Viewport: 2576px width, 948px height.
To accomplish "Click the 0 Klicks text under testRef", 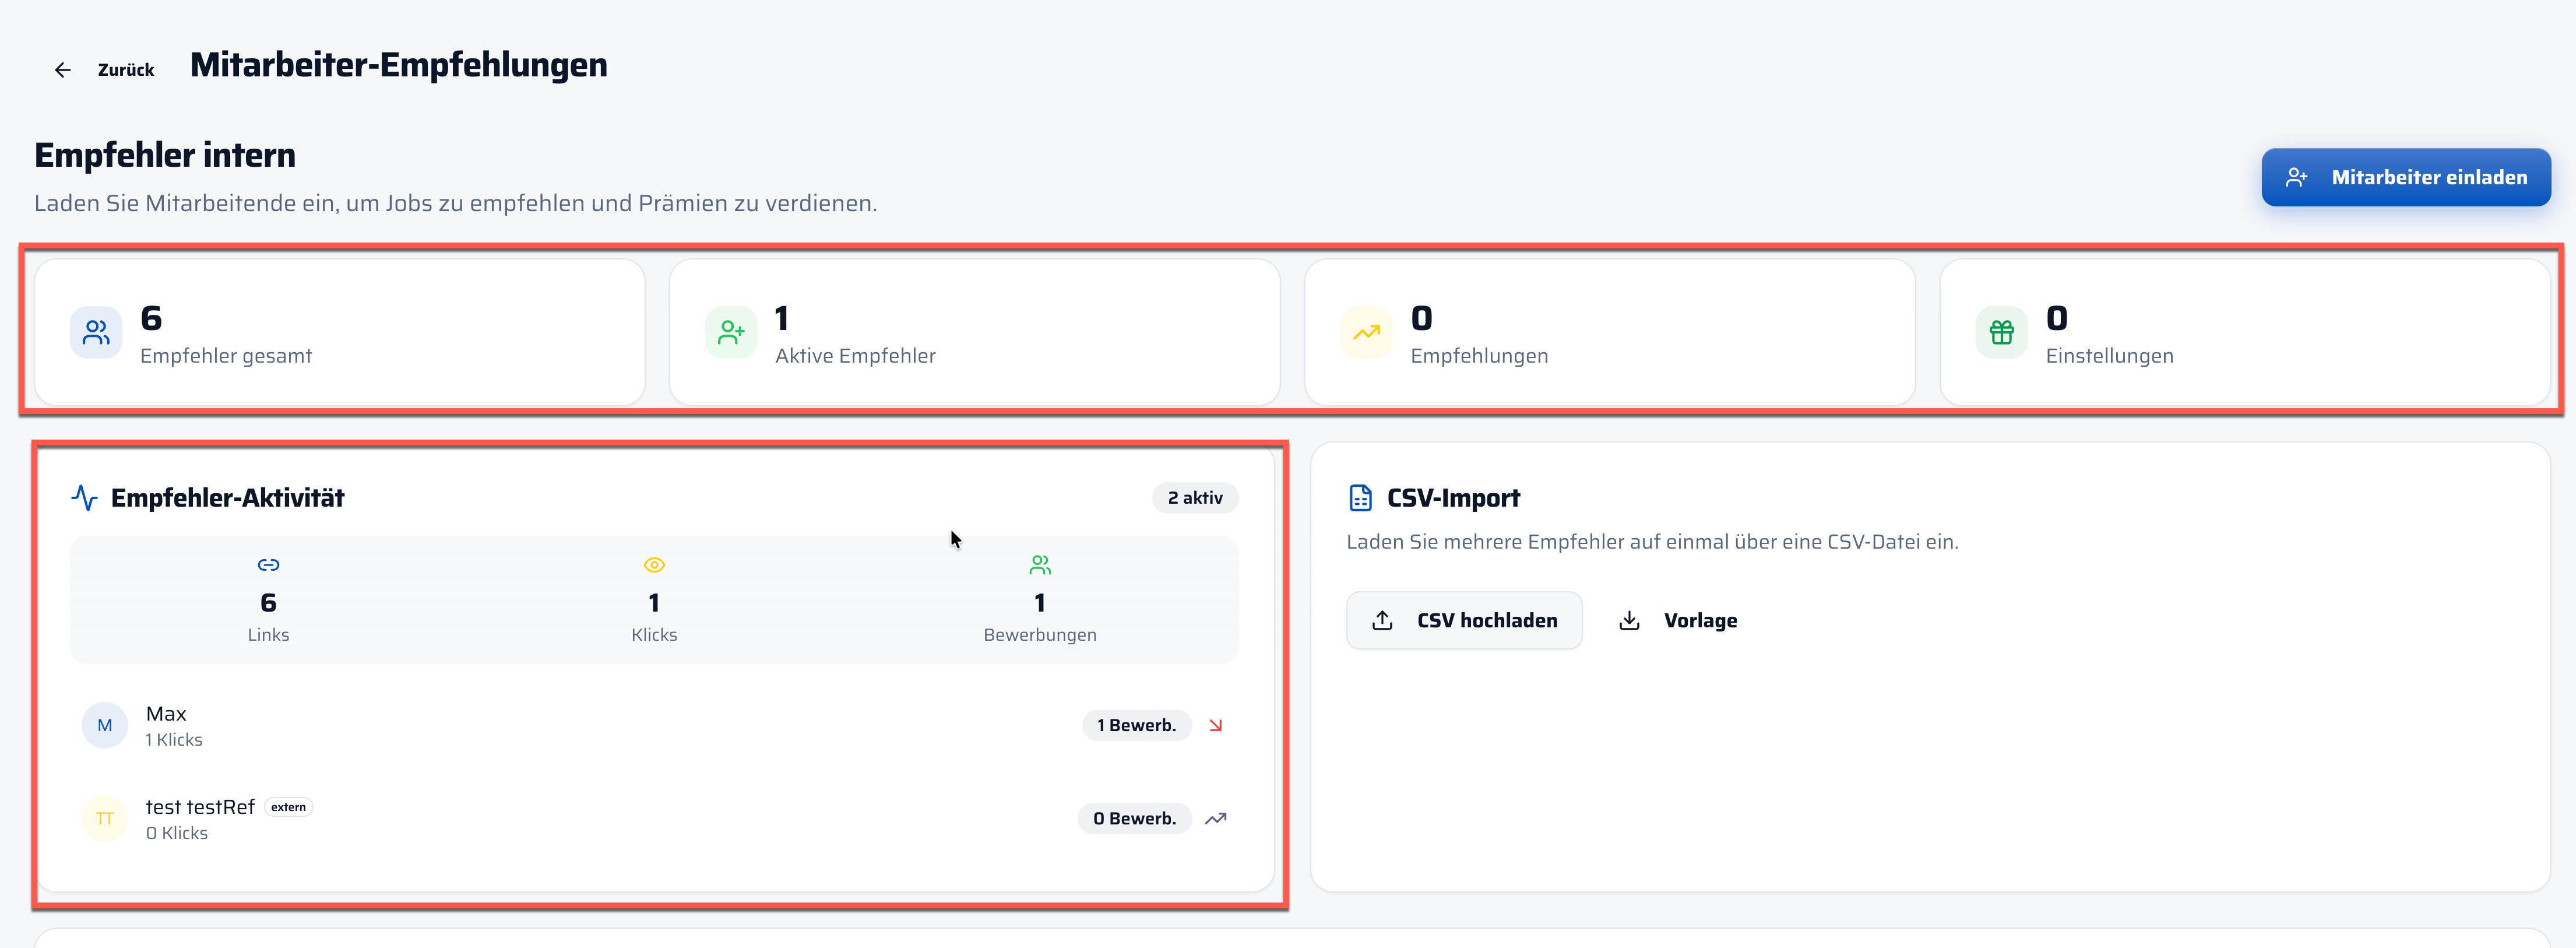I will (177, 833).
